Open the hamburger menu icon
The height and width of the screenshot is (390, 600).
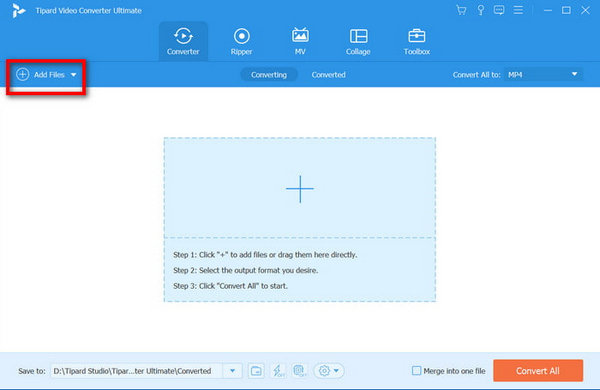tap(518, 10)
